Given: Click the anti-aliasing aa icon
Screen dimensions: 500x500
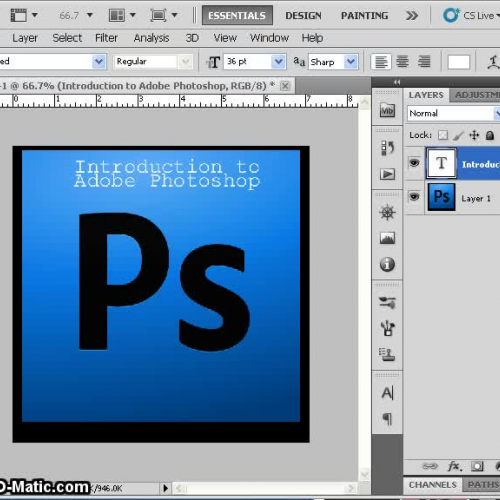Looking at the screenshot, I should pyautogui.click(x=299, y=61).
